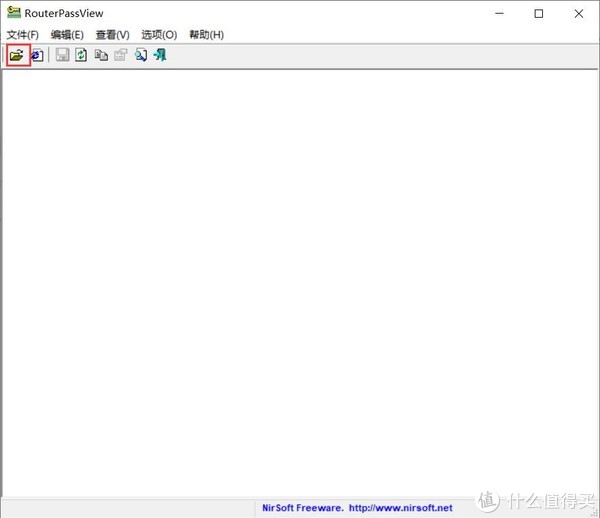Click the grab password from IE window icon
Image resolution: width=600 pixels, height=518 pixels.
(37, 56)
